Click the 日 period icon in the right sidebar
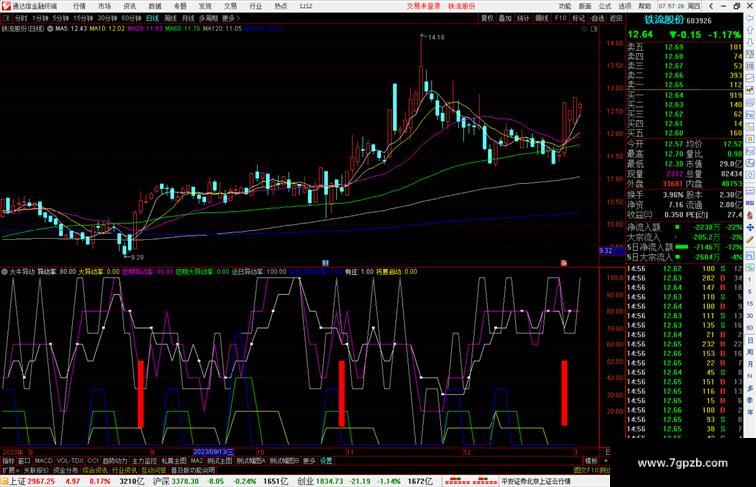 click(x=750, y=340)
